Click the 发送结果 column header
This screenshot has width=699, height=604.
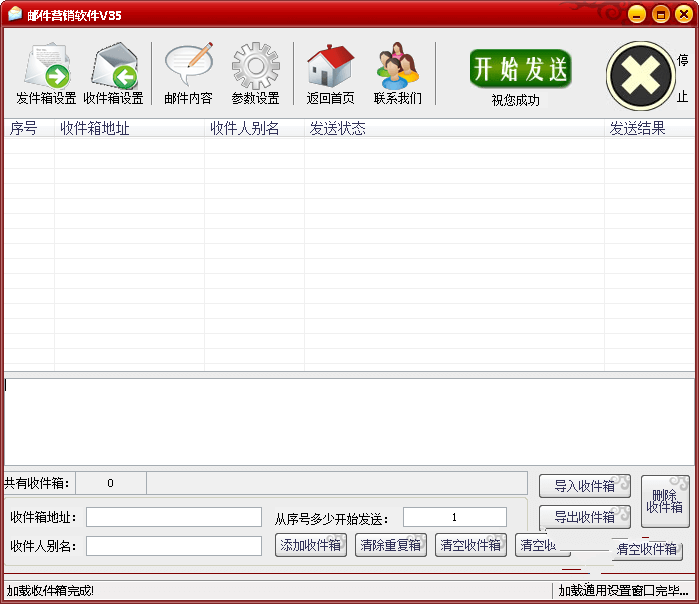(x=649, y=128)
